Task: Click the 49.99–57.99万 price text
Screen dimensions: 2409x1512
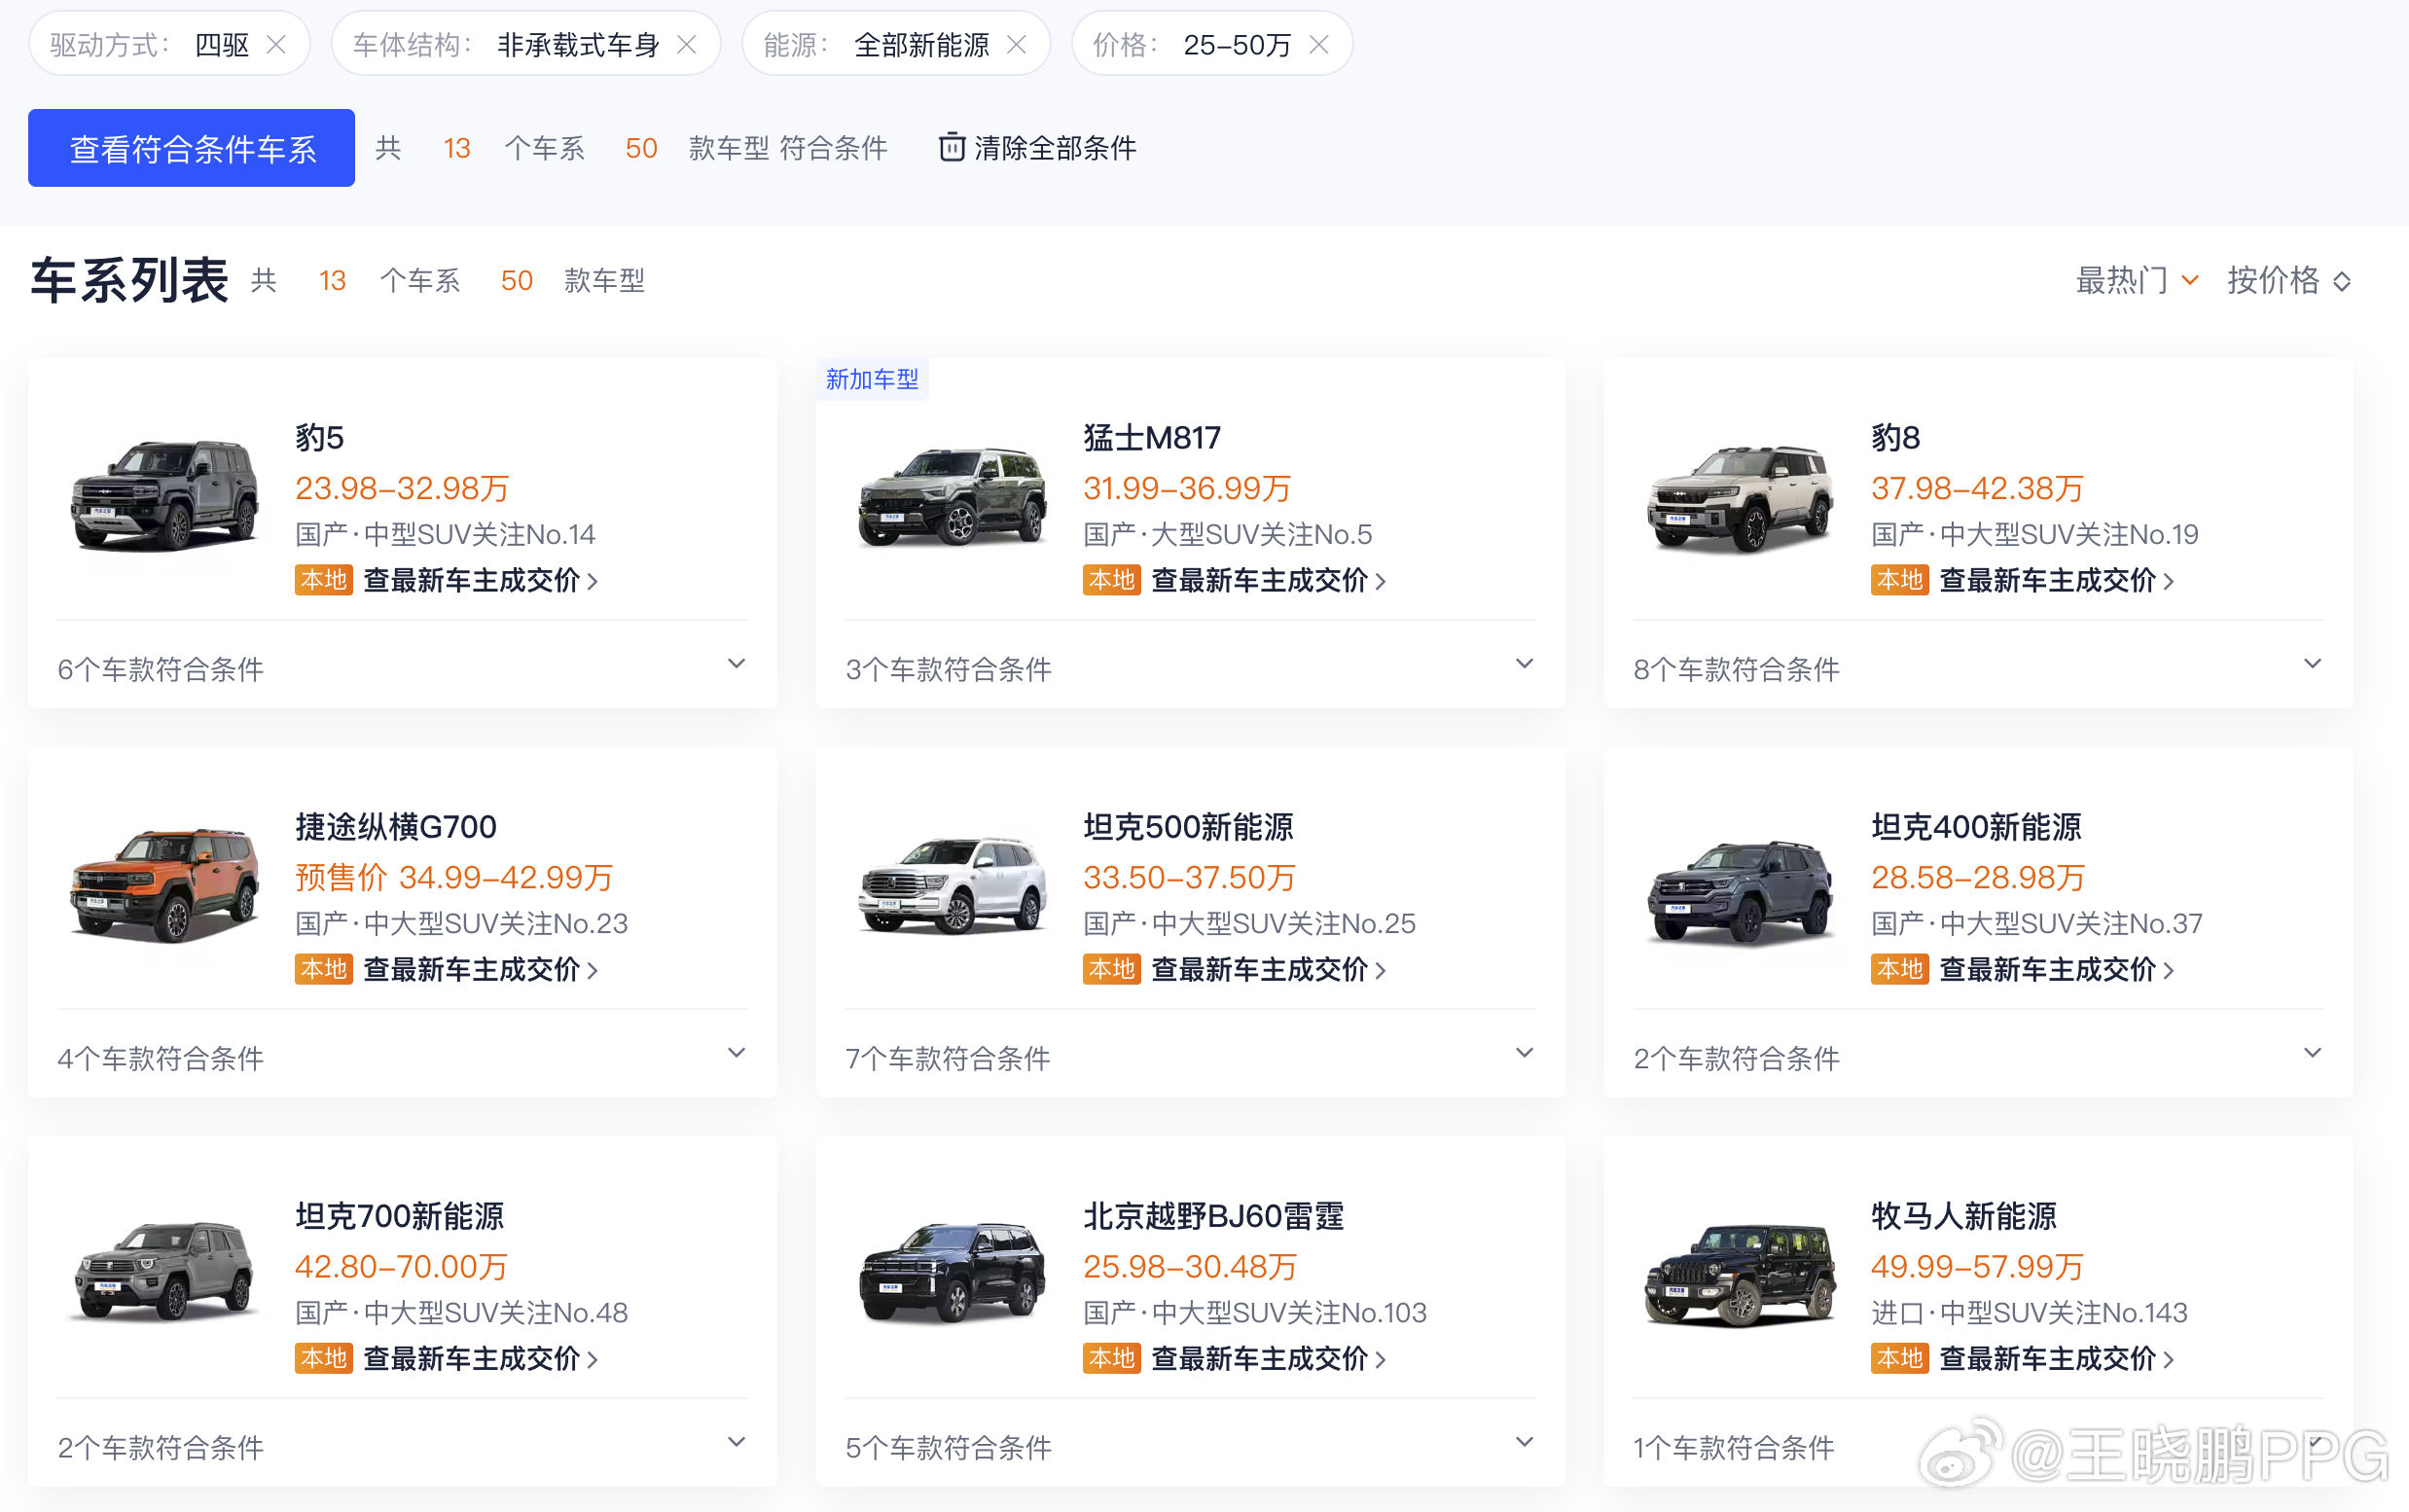Action: pyautogui.click(x=1977, y=1266)
